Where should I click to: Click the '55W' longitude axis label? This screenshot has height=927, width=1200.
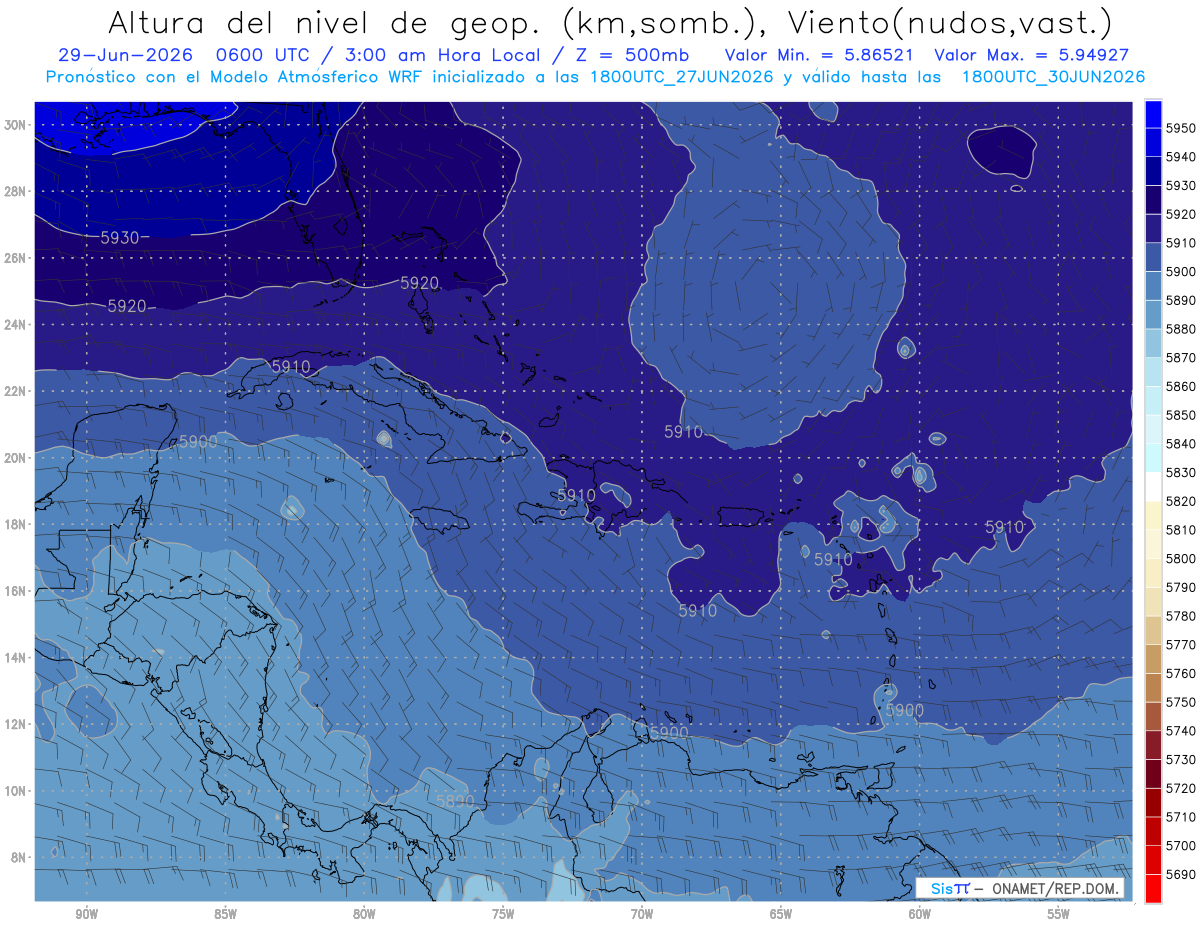pos(1059,914)
